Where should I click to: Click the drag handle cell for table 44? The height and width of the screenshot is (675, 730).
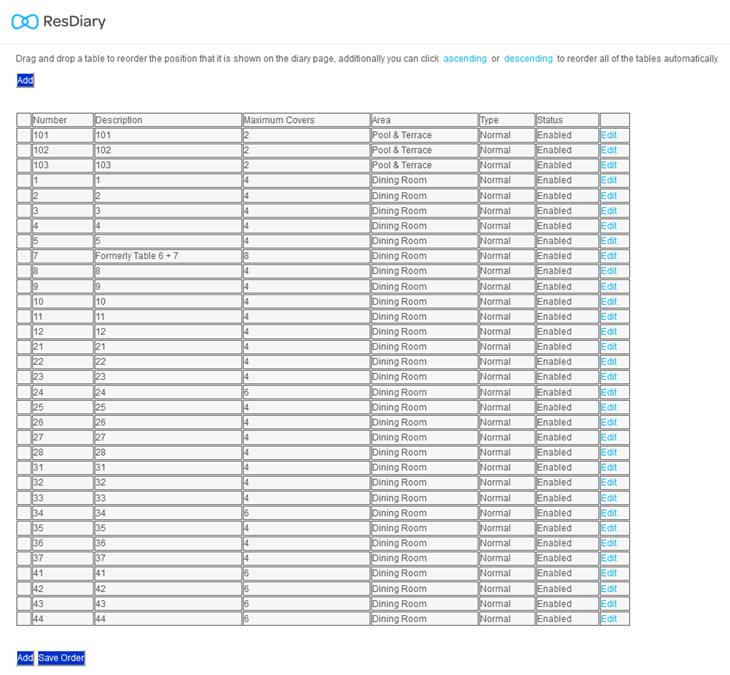pyautogui.click(x=24, y=619)
